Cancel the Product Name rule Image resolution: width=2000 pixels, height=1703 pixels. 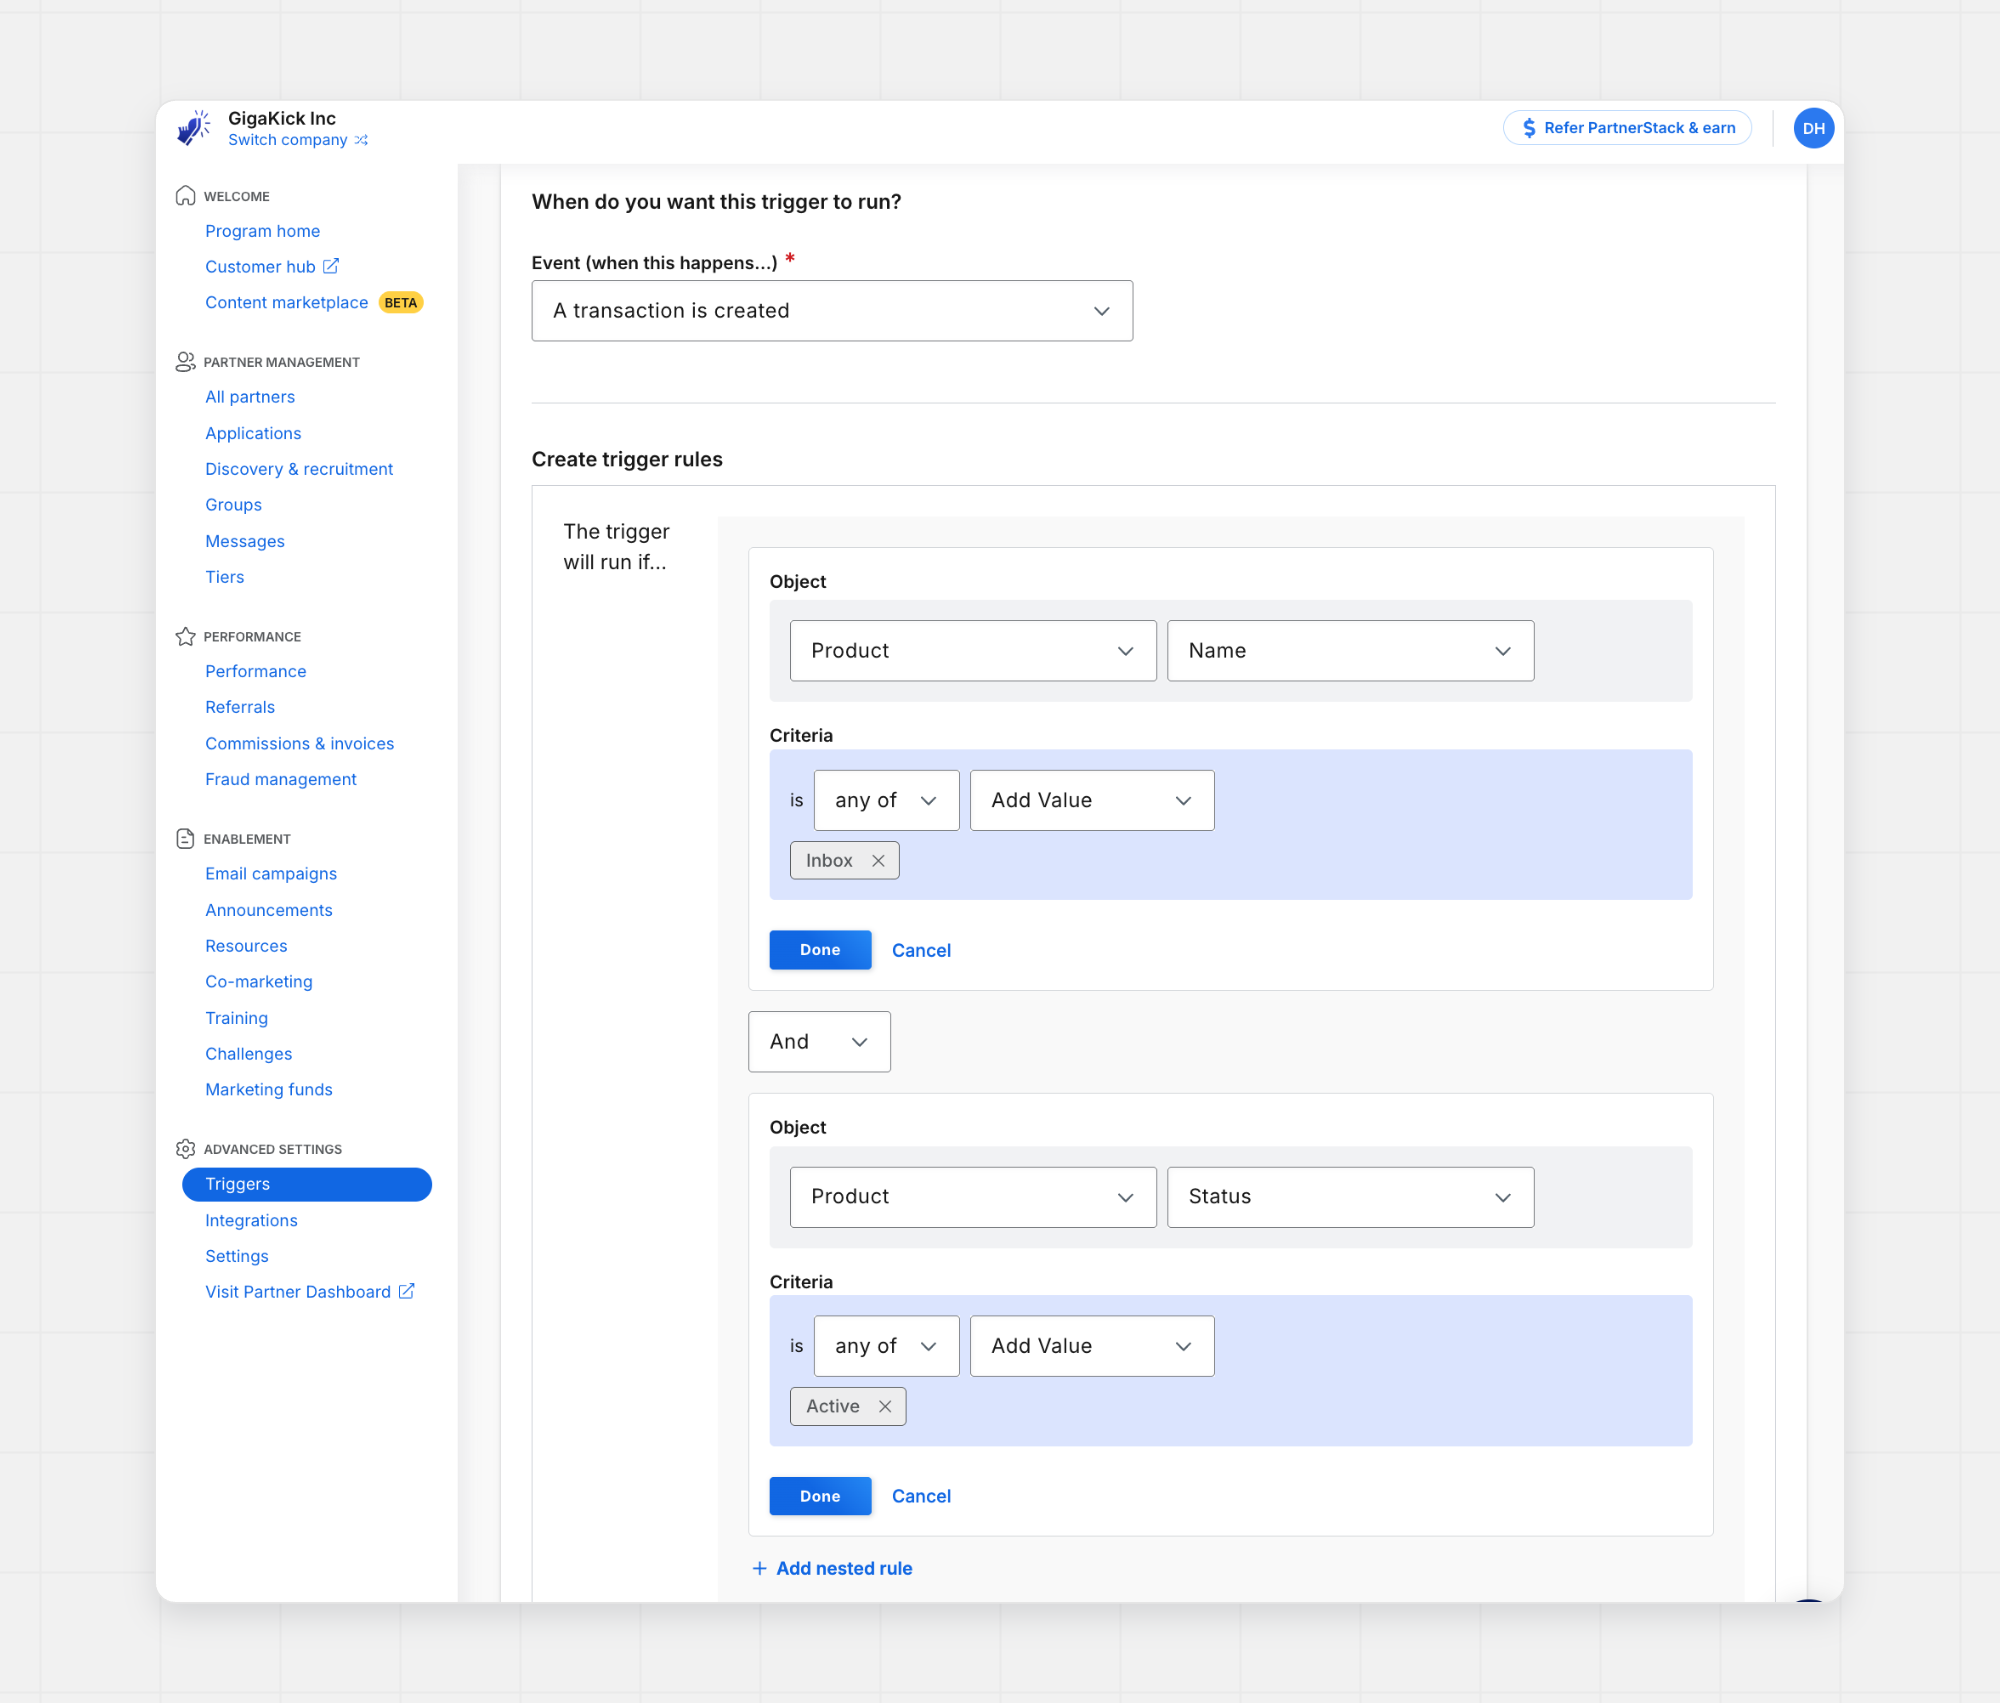(921, 951)
